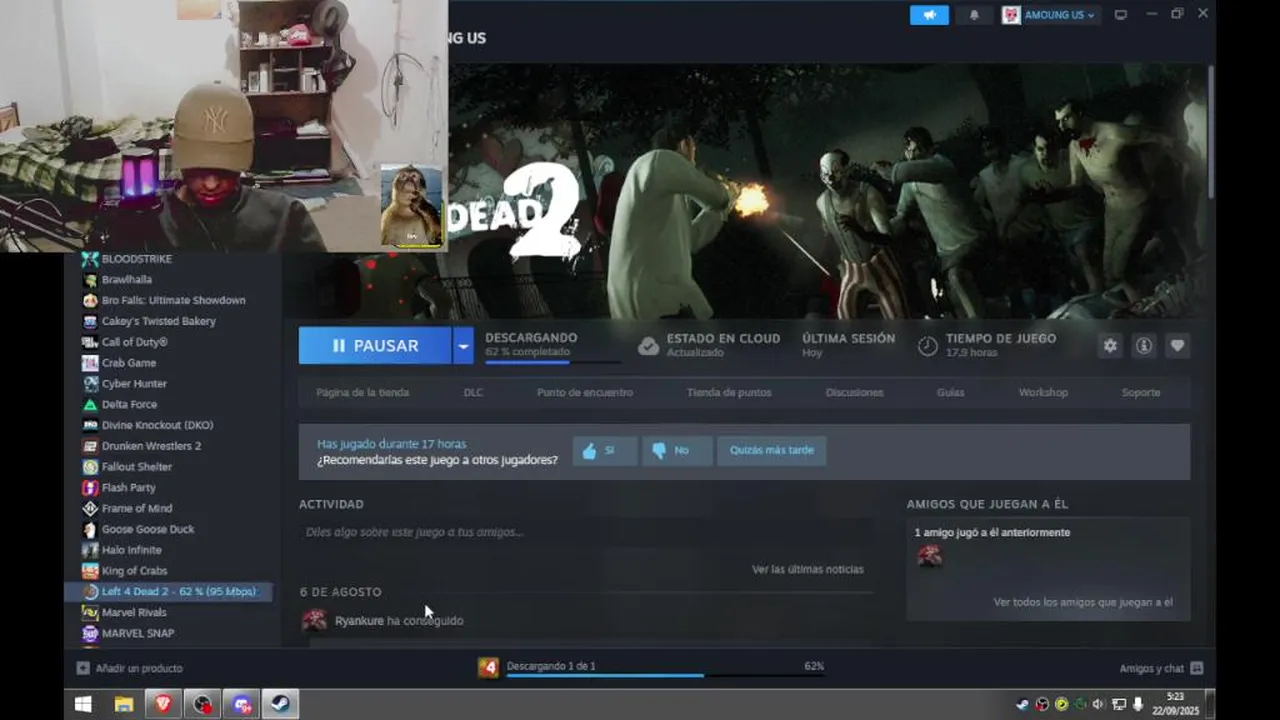1280x720 pixels.
Task: Open the Steam announcements megaphone button
Action: click(x=929, y=15)
